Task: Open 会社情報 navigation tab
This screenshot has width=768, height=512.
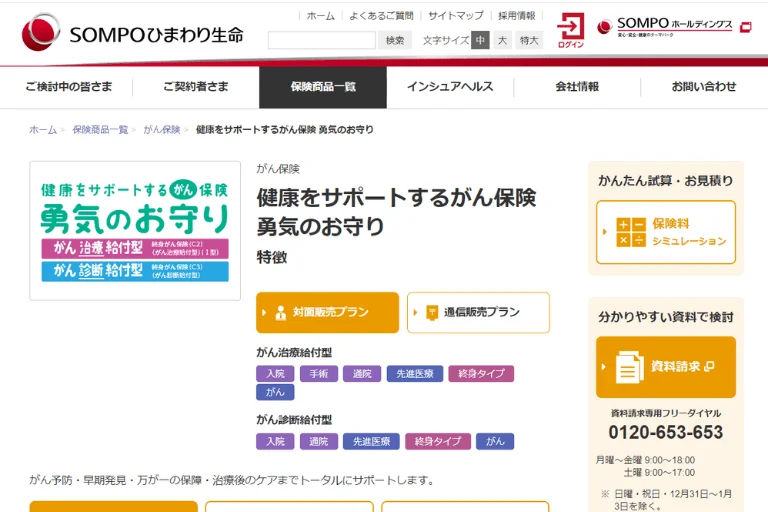Action: 577,87
